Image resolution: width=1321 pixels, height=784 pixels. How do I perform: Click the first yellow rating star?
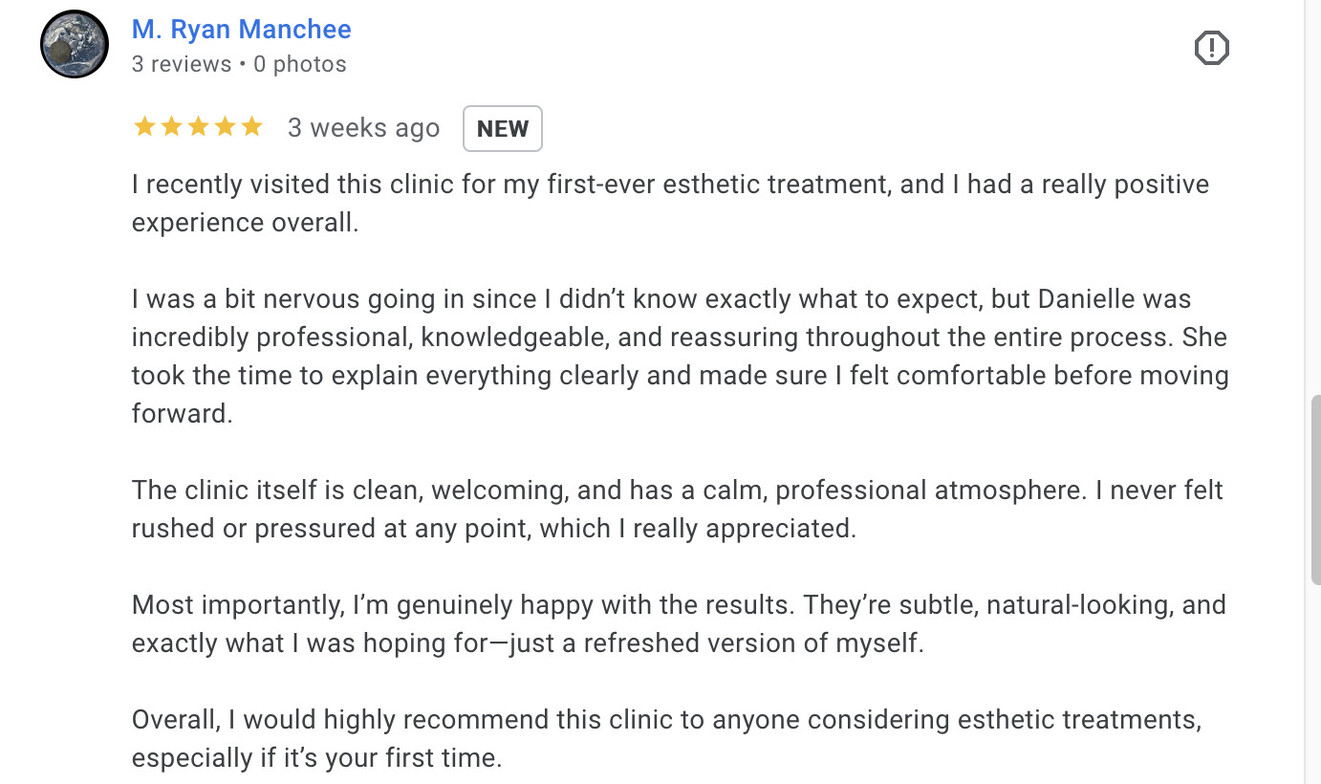coord(144,127)
